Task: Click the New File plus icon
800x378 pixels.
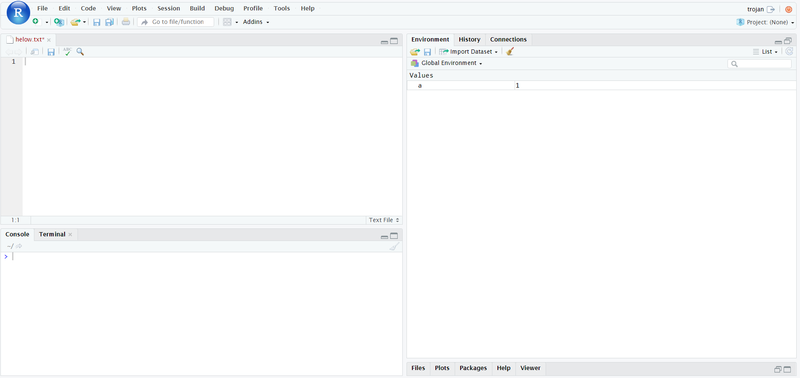Action: click(35, 22)
